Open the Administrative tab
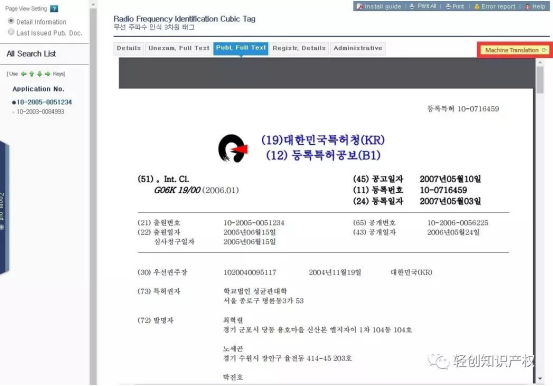 point(358,48)
